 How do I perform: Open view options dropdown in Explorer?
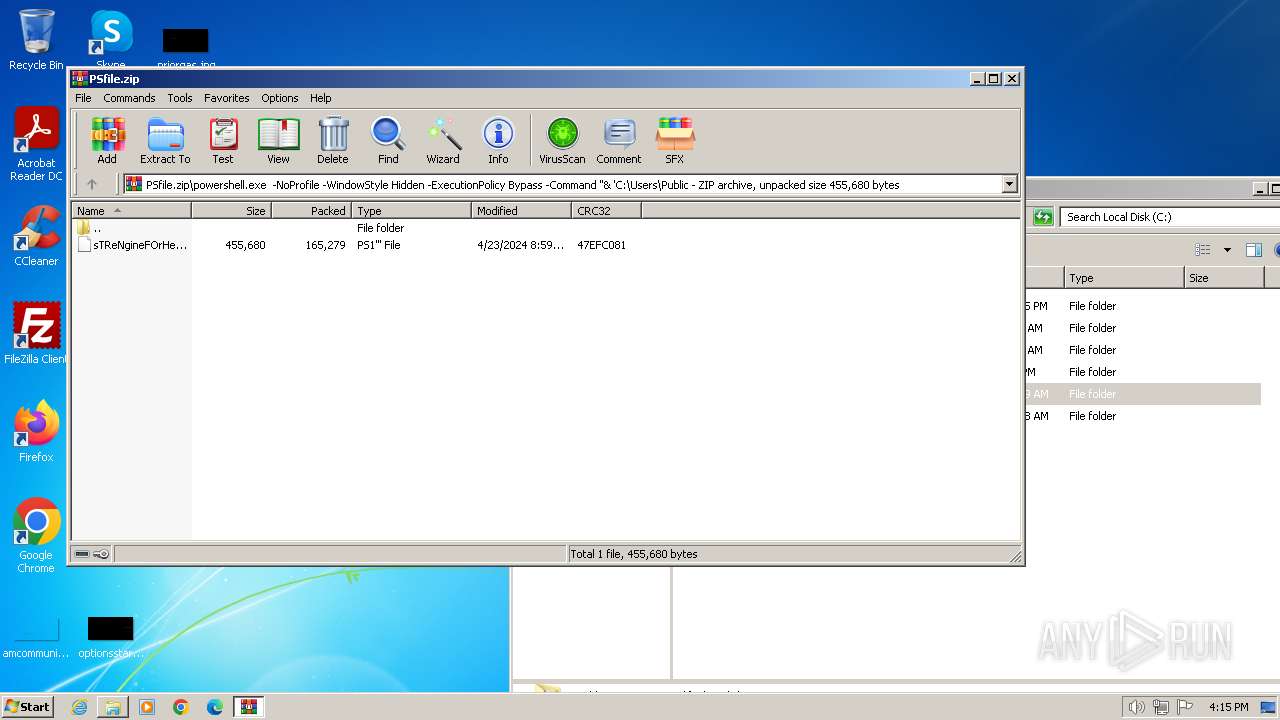point(1227,250)
